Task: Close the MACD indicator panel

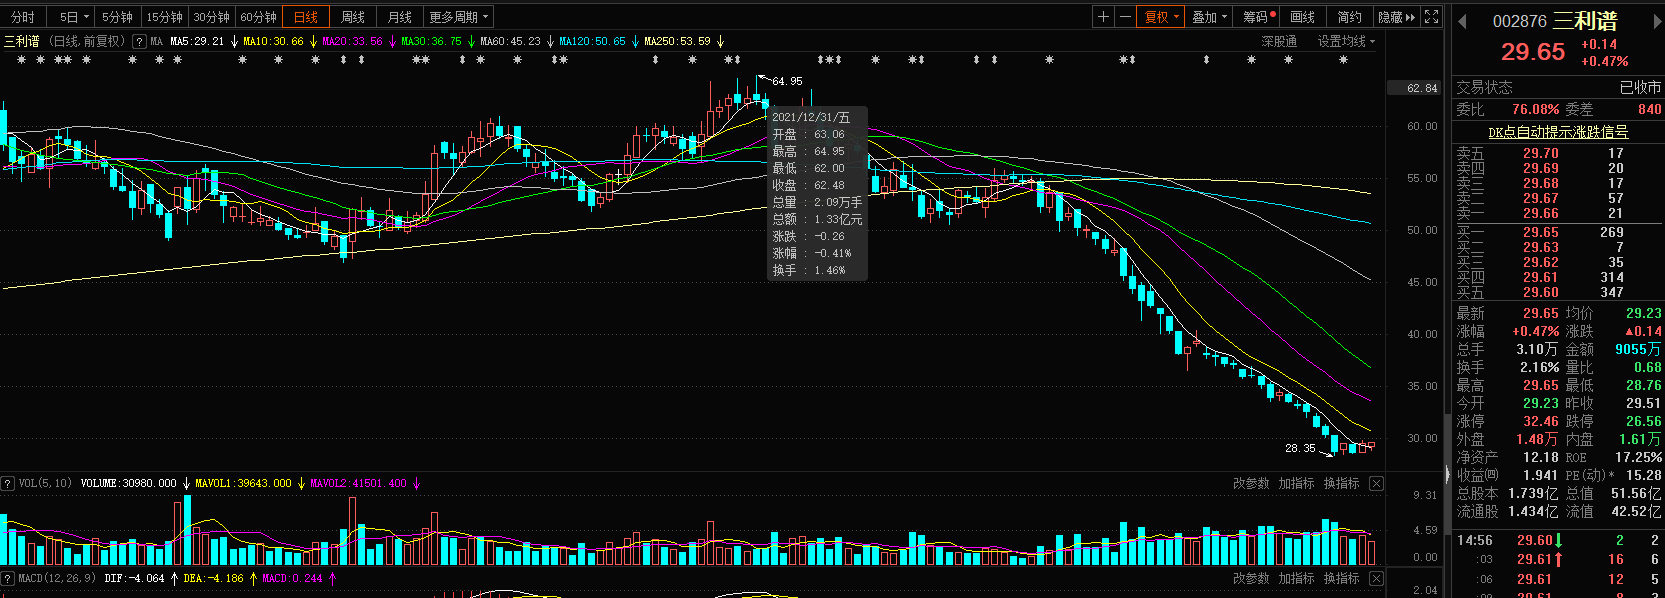Action: pyautogui.click(x=1376, y=578)
